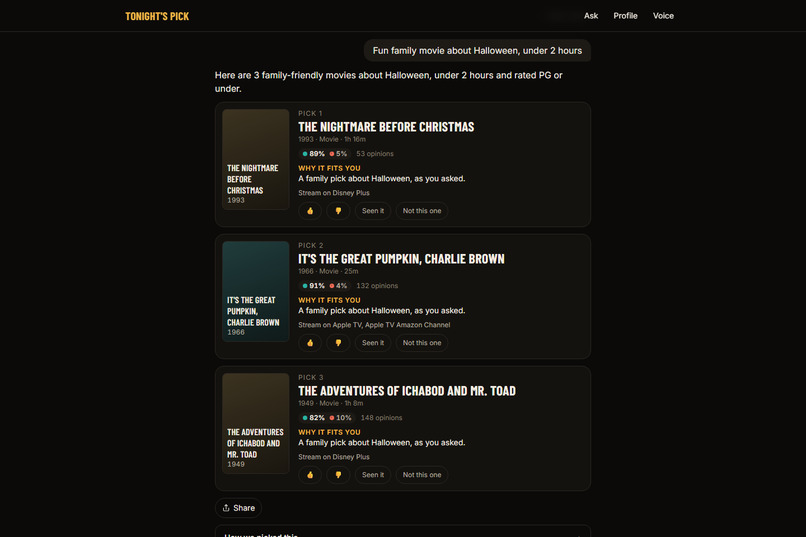
Task: Click the user message about Halloween family movie
Action: (477, 50)
